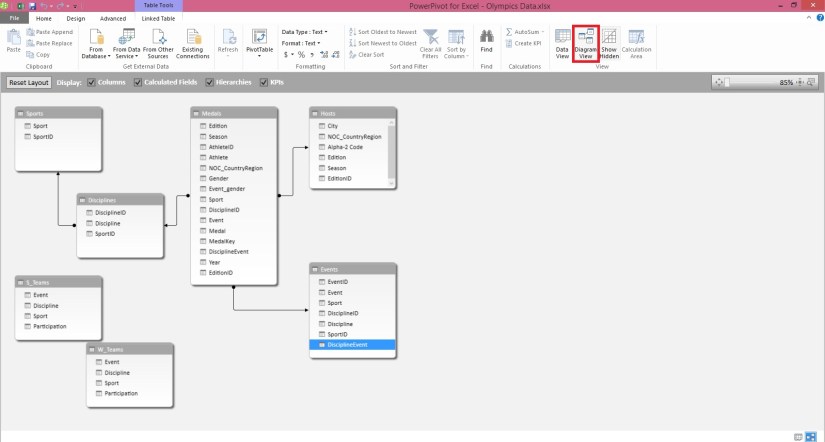Open the Help question mark icon
The width and height of the screenshot is (825, 442).
coord(820,18)
